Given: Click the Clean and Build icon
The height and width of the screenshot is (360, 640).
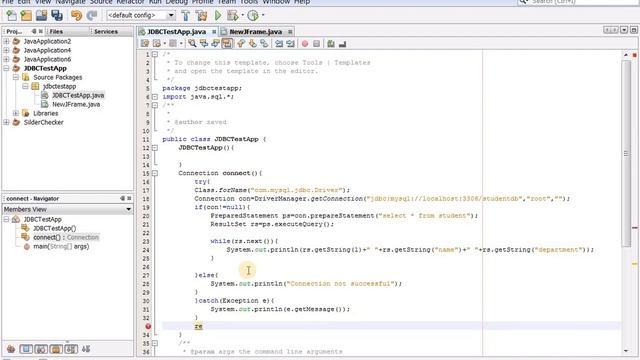Looking at the screenshot, I should tap(201, 16).
